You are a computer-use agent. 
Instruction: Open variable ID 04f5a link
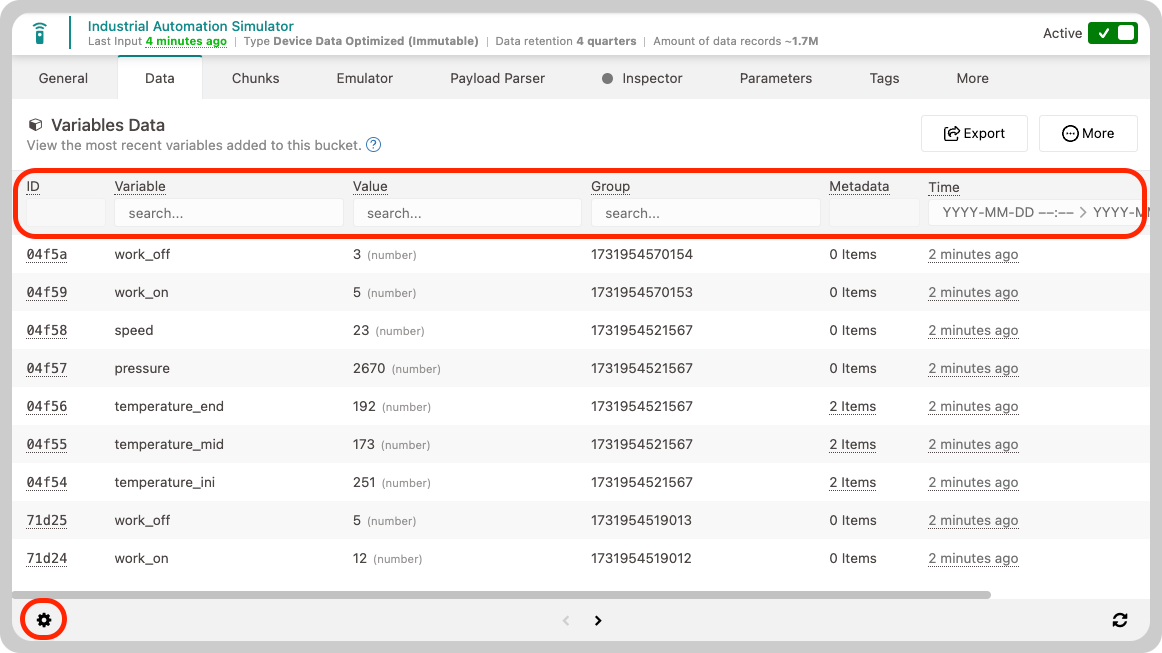(47, 254)
